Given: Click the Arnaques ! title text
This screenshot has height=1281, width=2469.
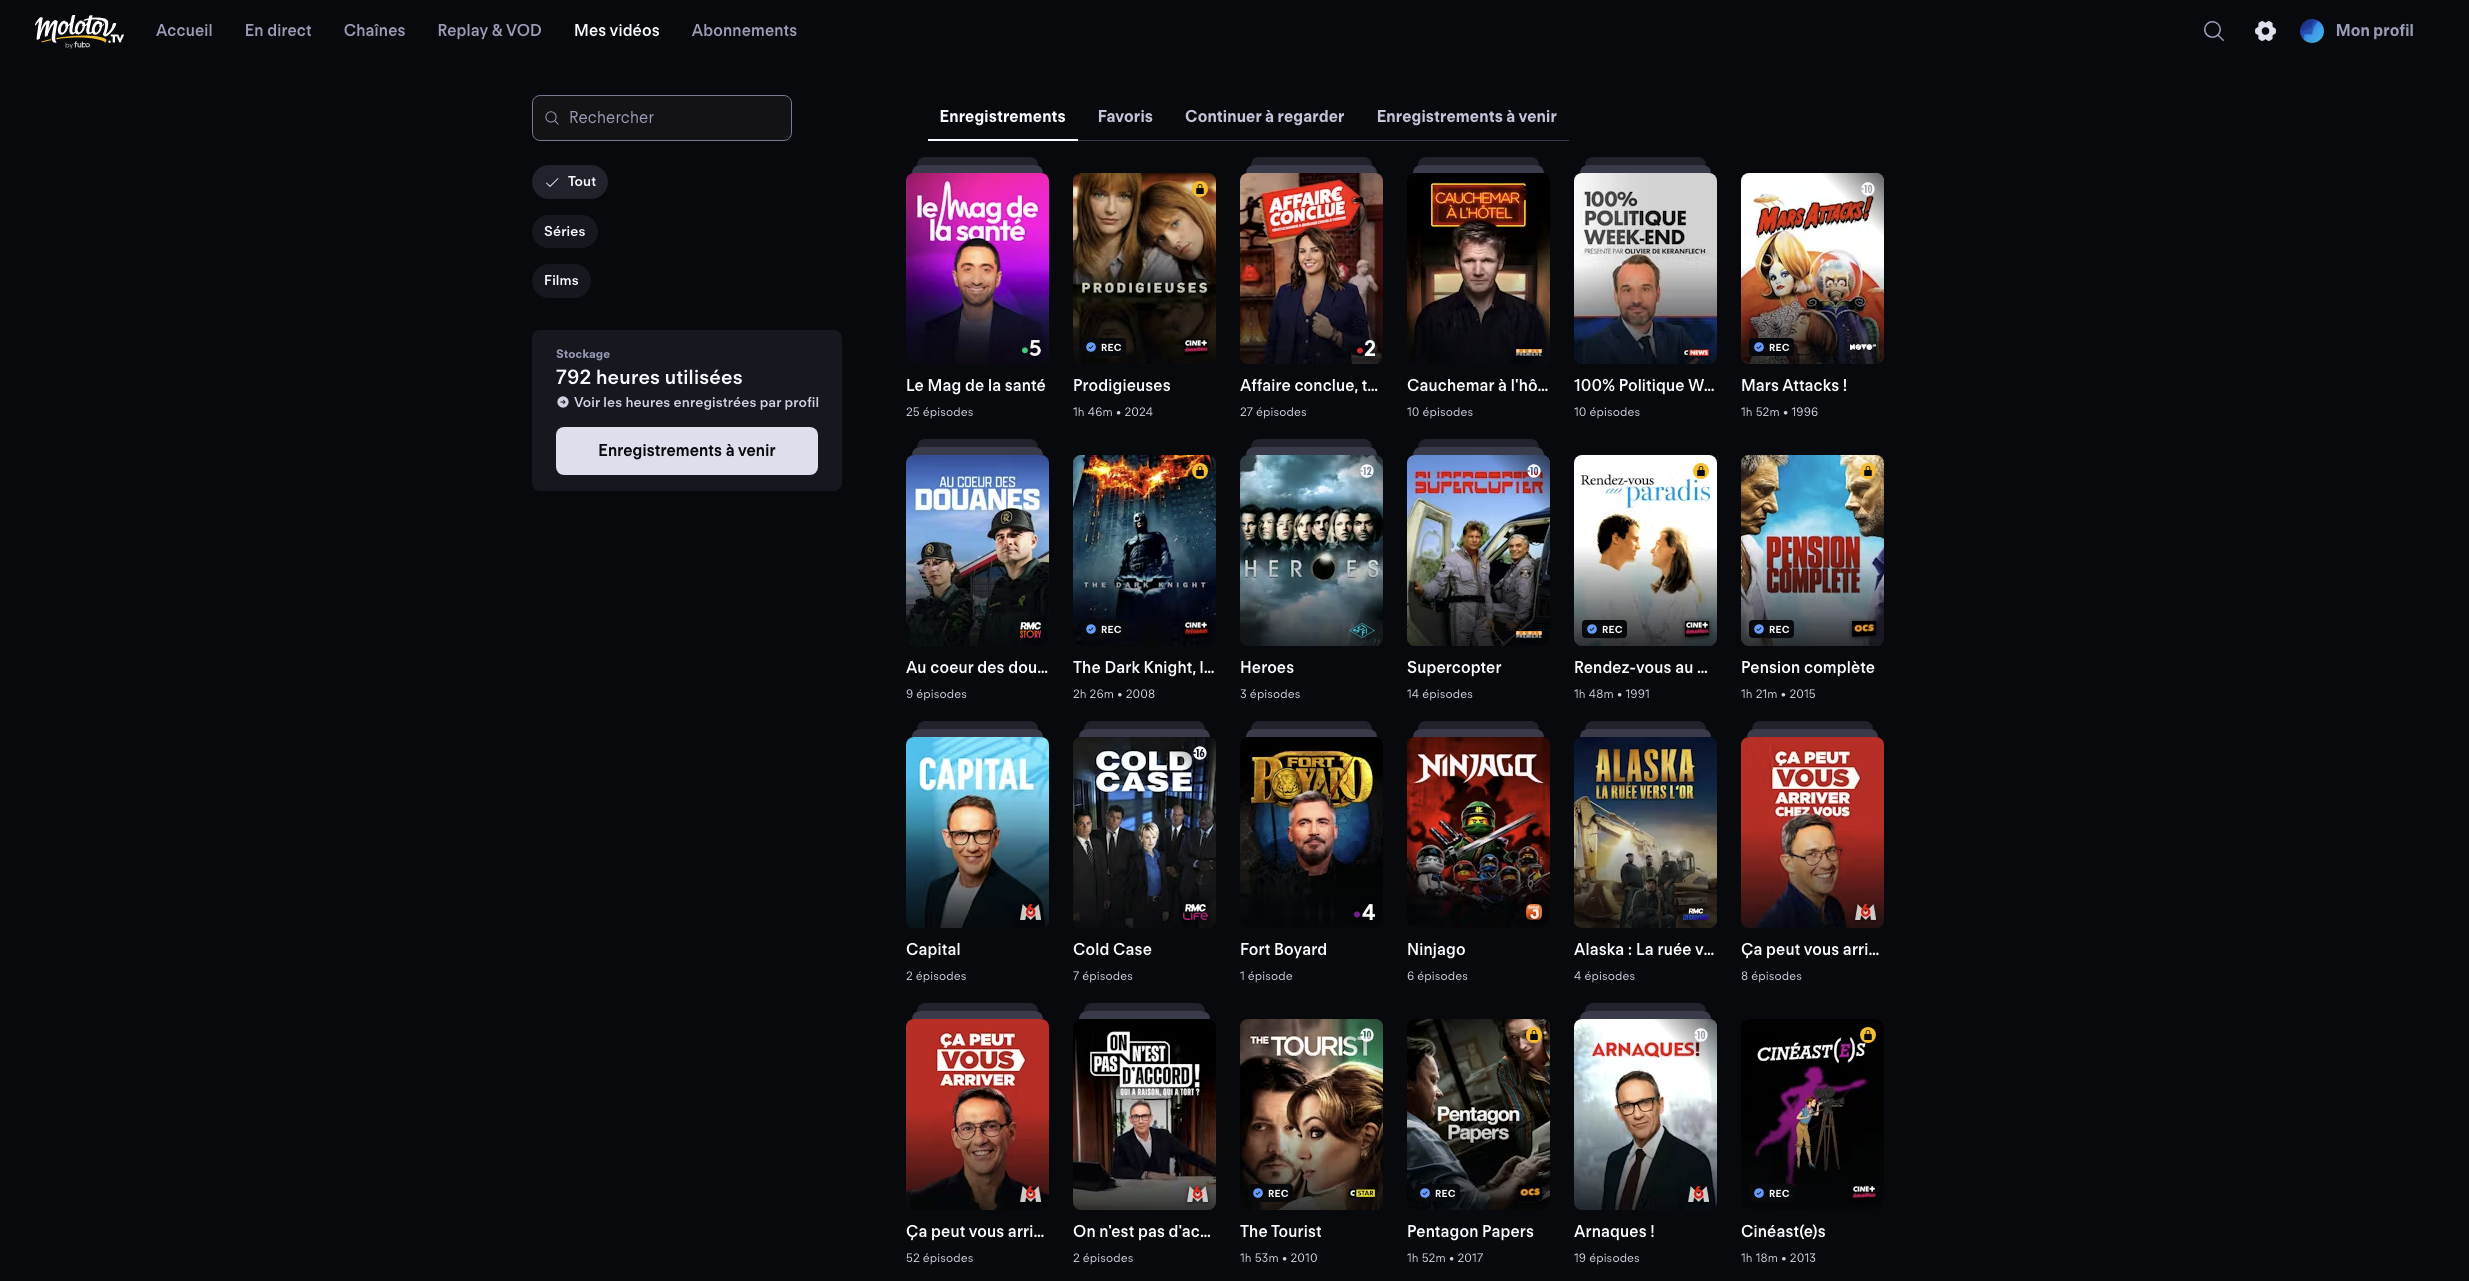Looking at the screenshot, I should 1614,1232.
